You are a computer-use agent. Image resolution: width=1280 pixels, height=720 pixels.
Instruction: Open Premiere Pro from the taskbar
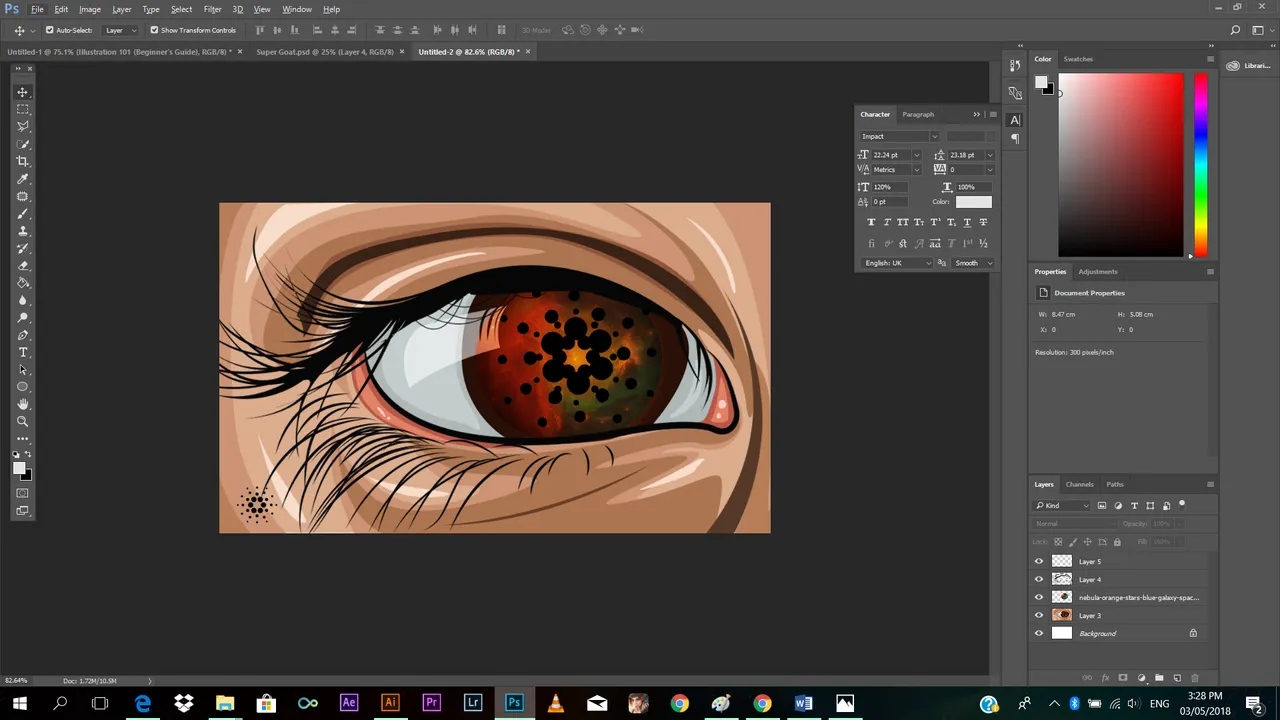pyautogui.click(x=432, y=703)
